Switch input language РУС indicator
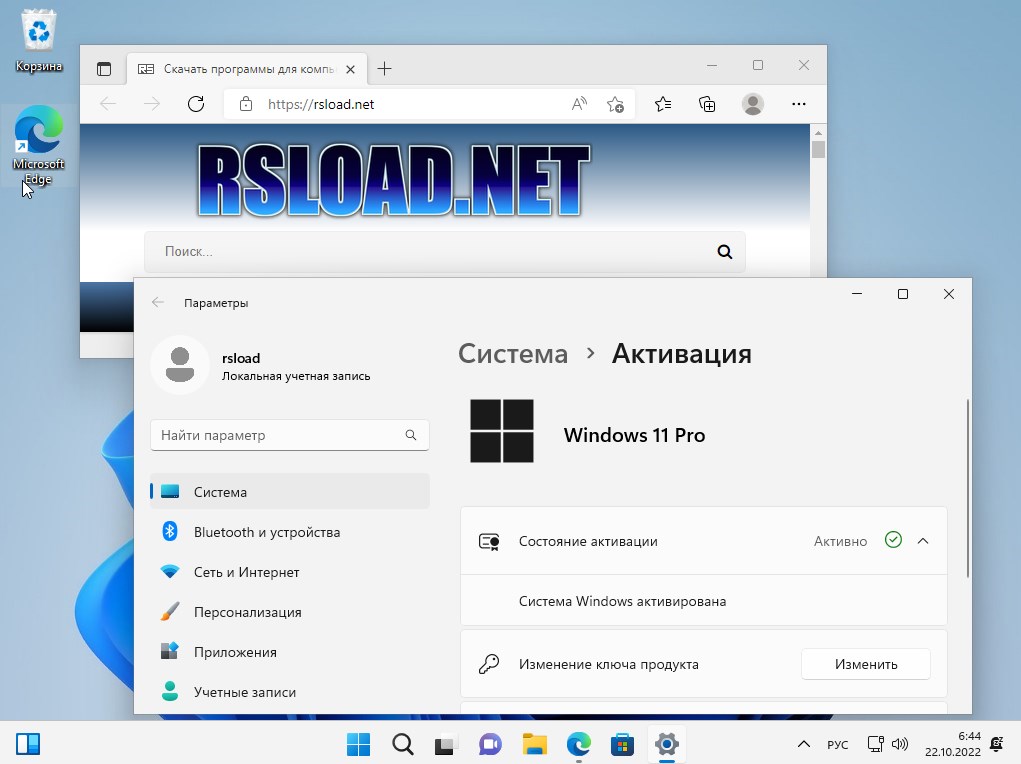Screen dimensions: 1021x764 [x=837, y=744]
